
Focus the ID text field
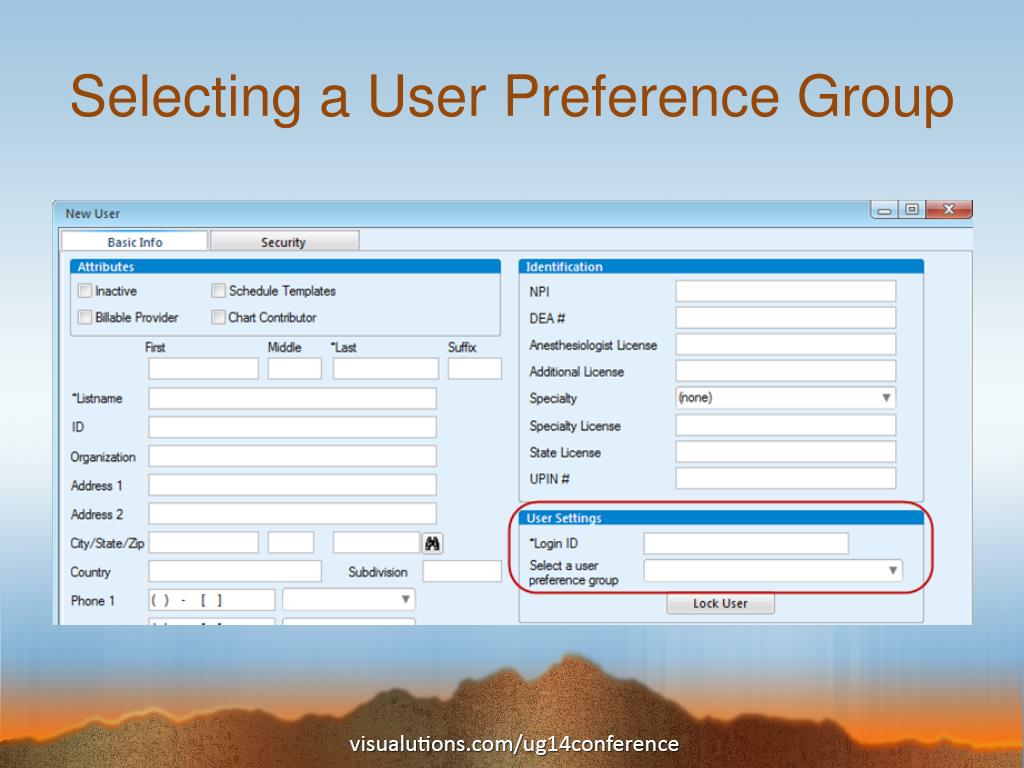coord(292,427)
